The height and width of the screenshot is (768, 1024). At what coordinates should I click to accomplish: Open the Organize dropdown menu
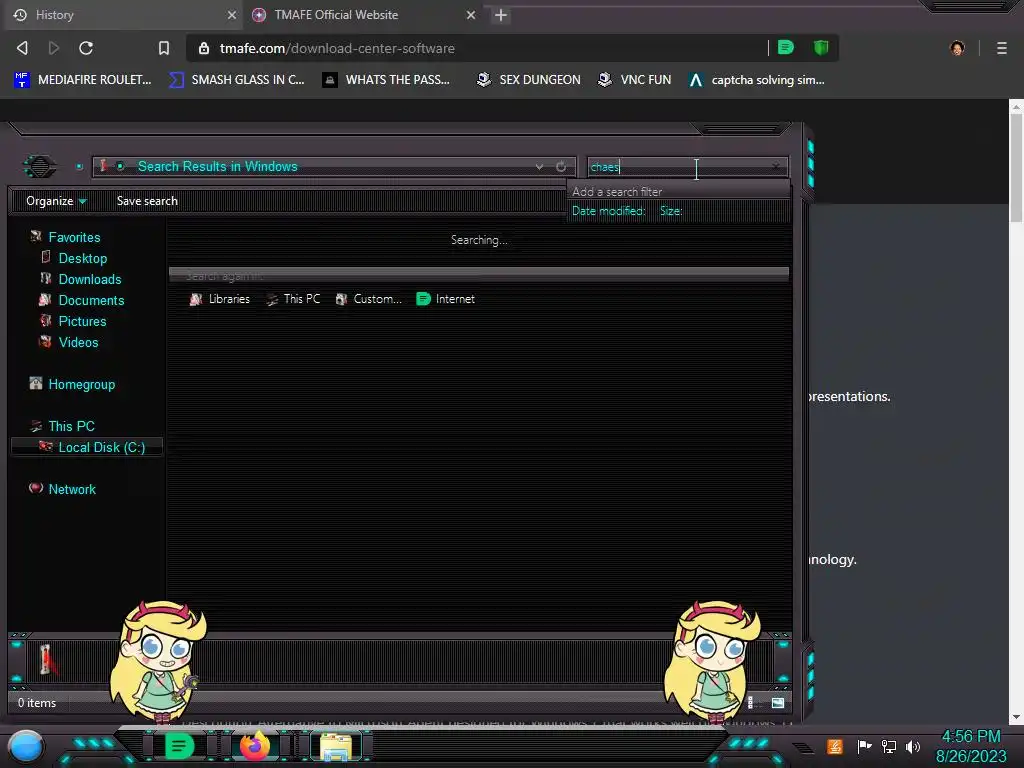coord(56,200)
